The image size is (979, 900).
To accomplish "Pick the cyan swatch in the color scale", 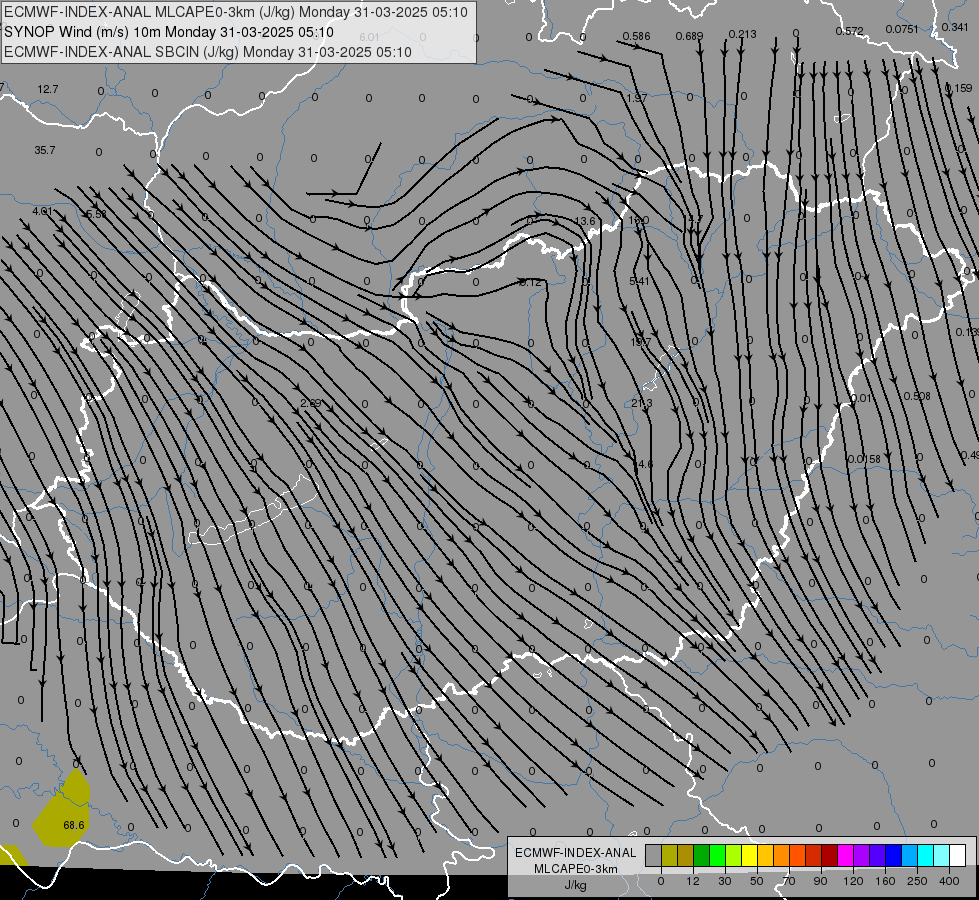I will pos(925,855).
